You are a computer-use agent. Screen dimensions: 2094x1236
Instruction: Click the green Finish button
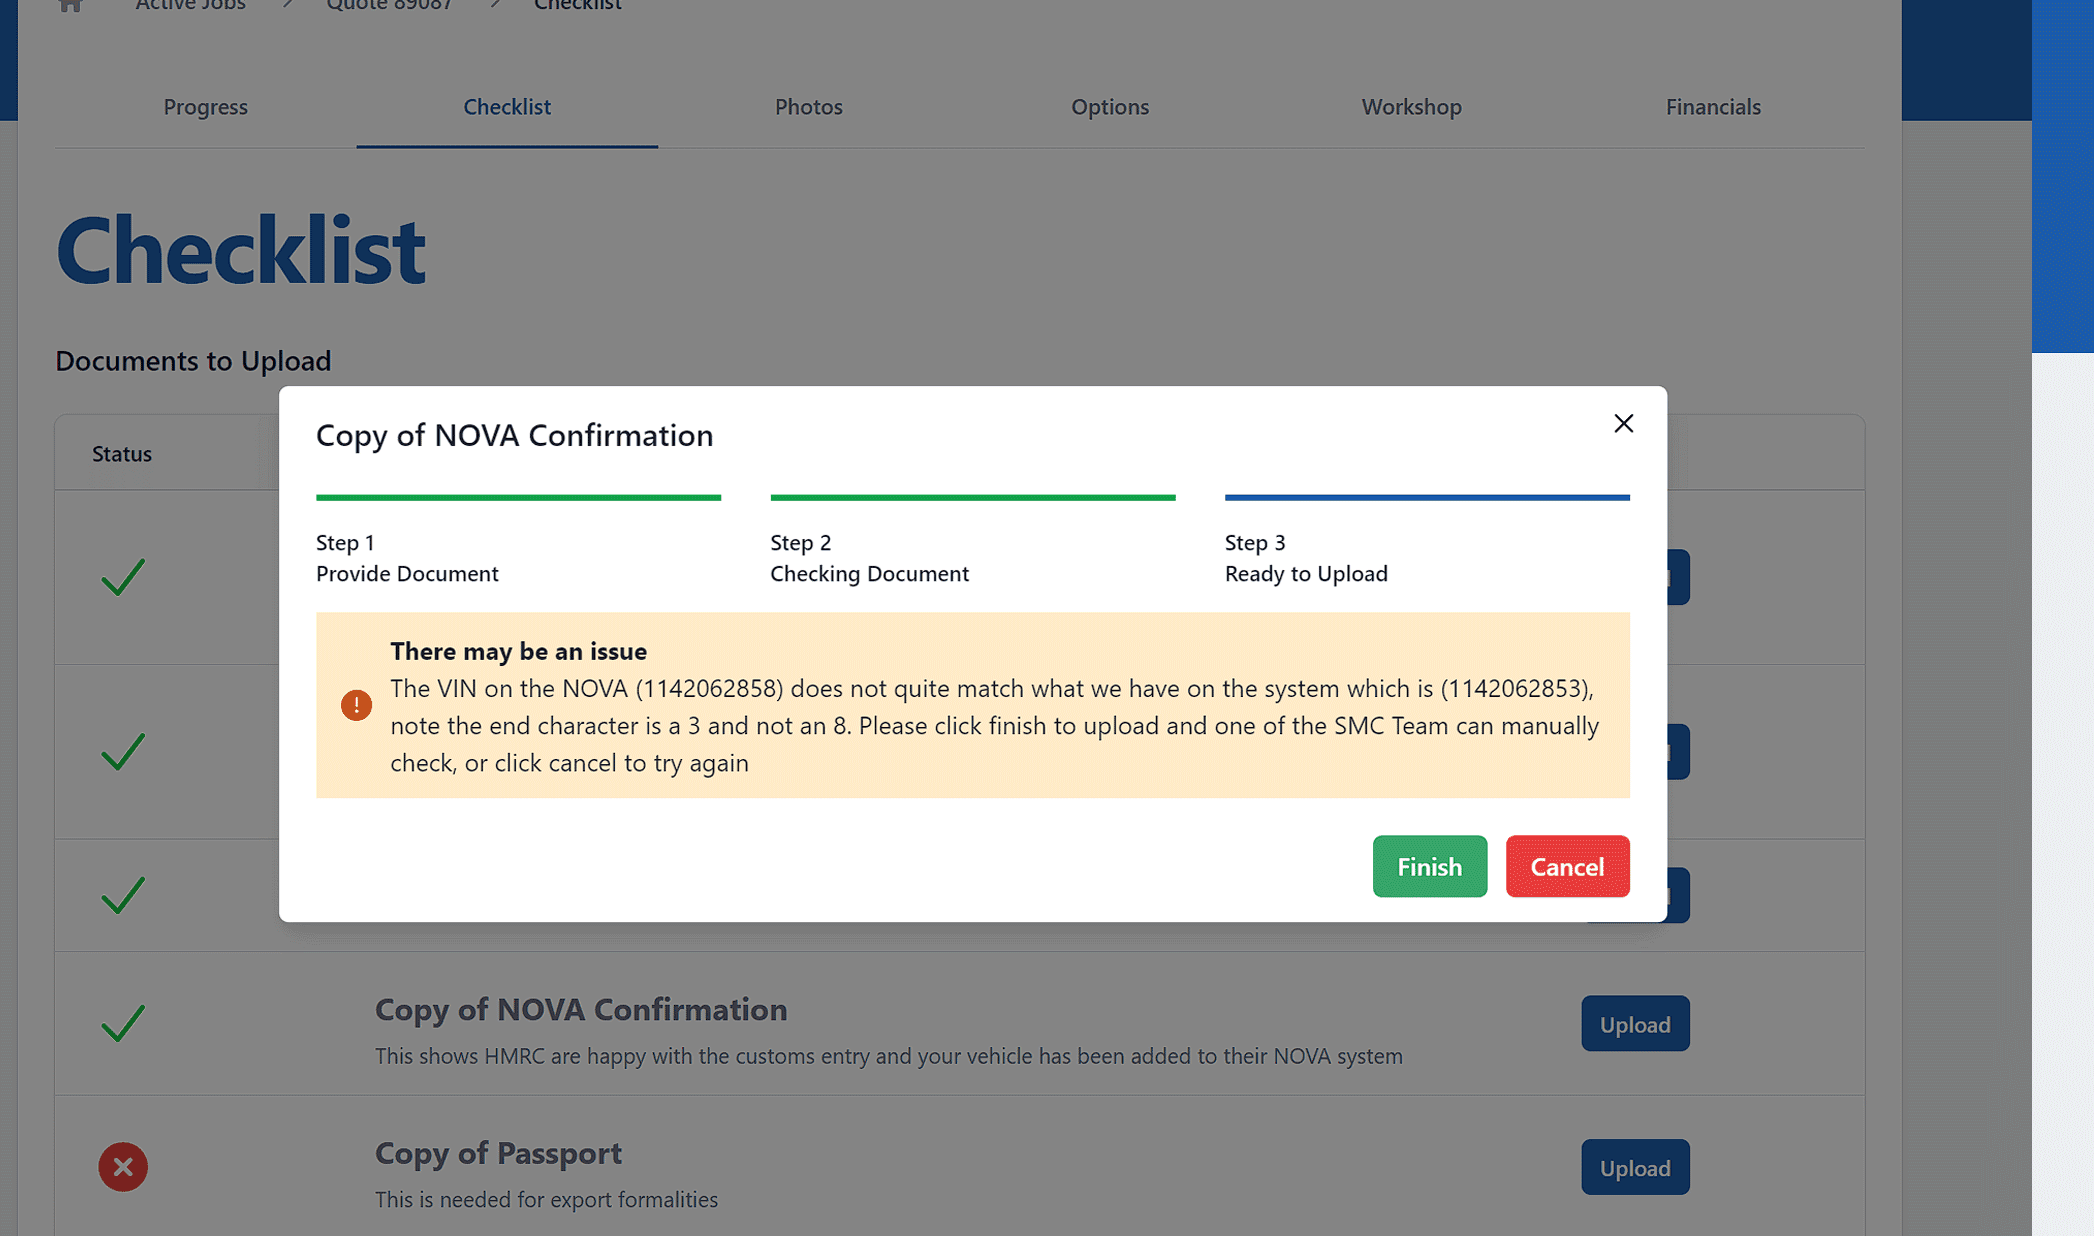pos(1429,866)
